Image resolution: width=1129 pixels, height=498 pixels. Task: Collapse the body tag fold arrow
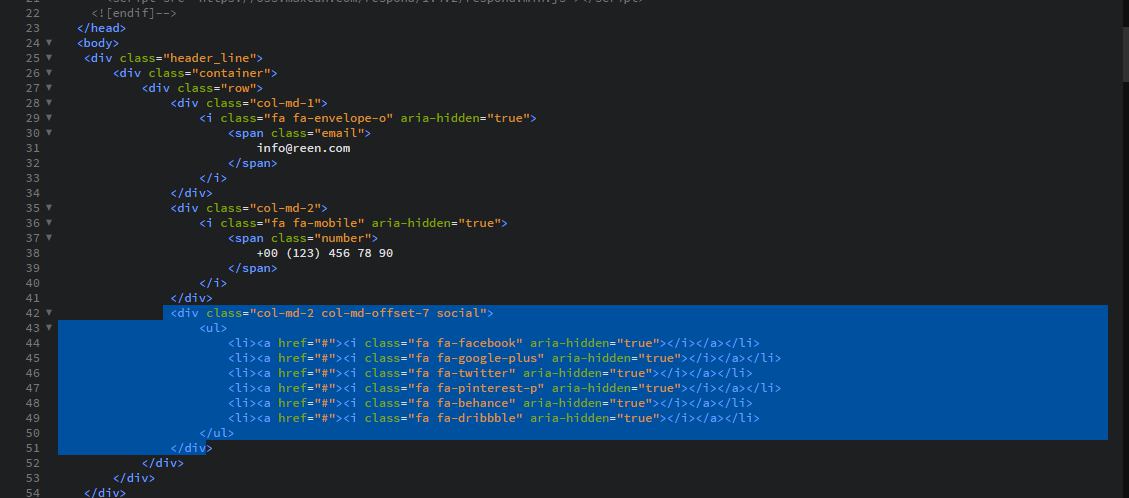pos(49,42)
